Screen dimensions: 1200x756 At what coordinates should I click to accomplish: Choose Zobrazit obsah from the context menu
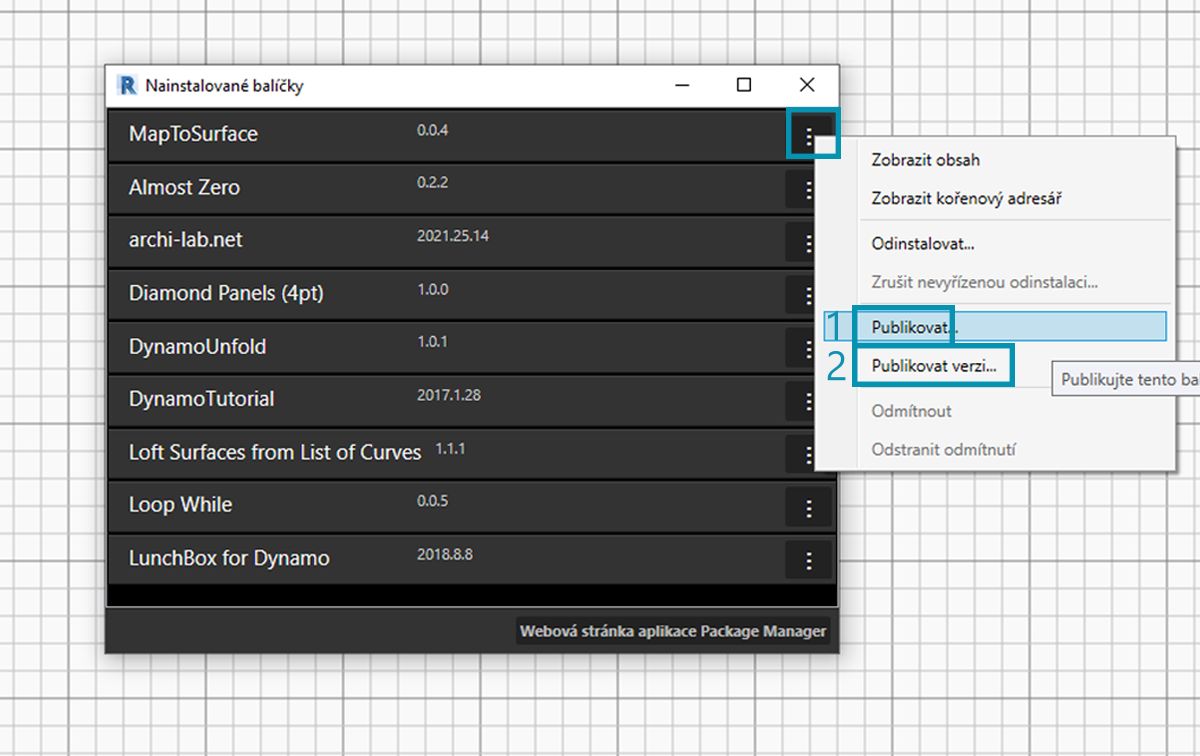pos(925,159)
